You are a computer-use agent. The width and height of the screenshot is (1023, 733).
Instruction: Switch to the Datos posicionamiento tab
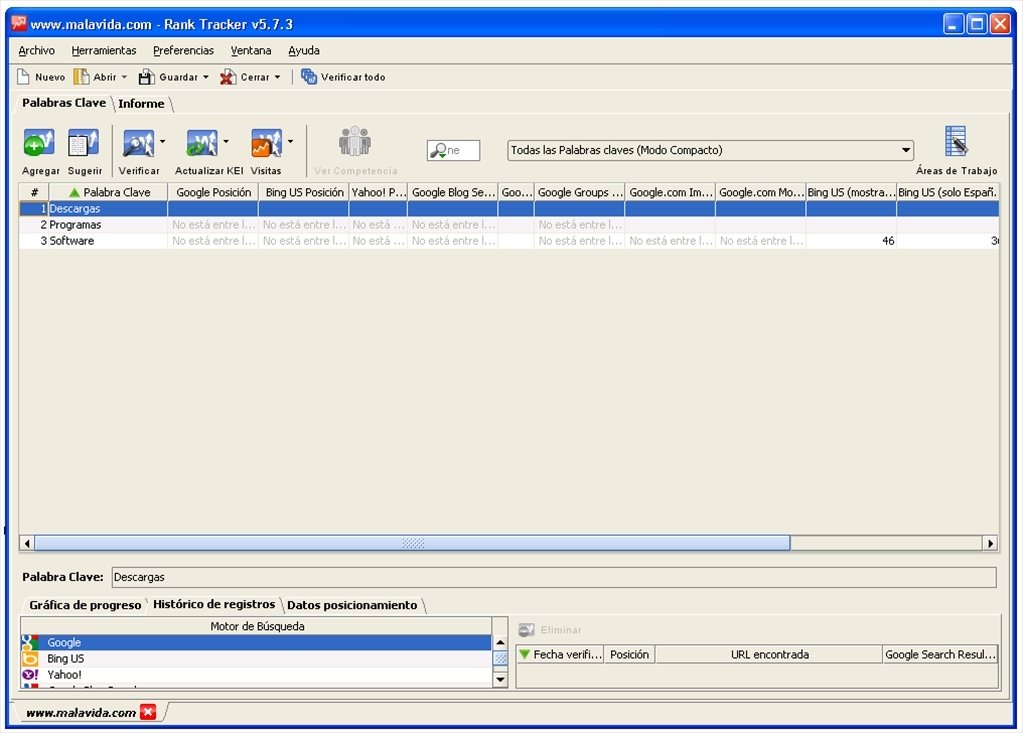(x=352, y=605)
